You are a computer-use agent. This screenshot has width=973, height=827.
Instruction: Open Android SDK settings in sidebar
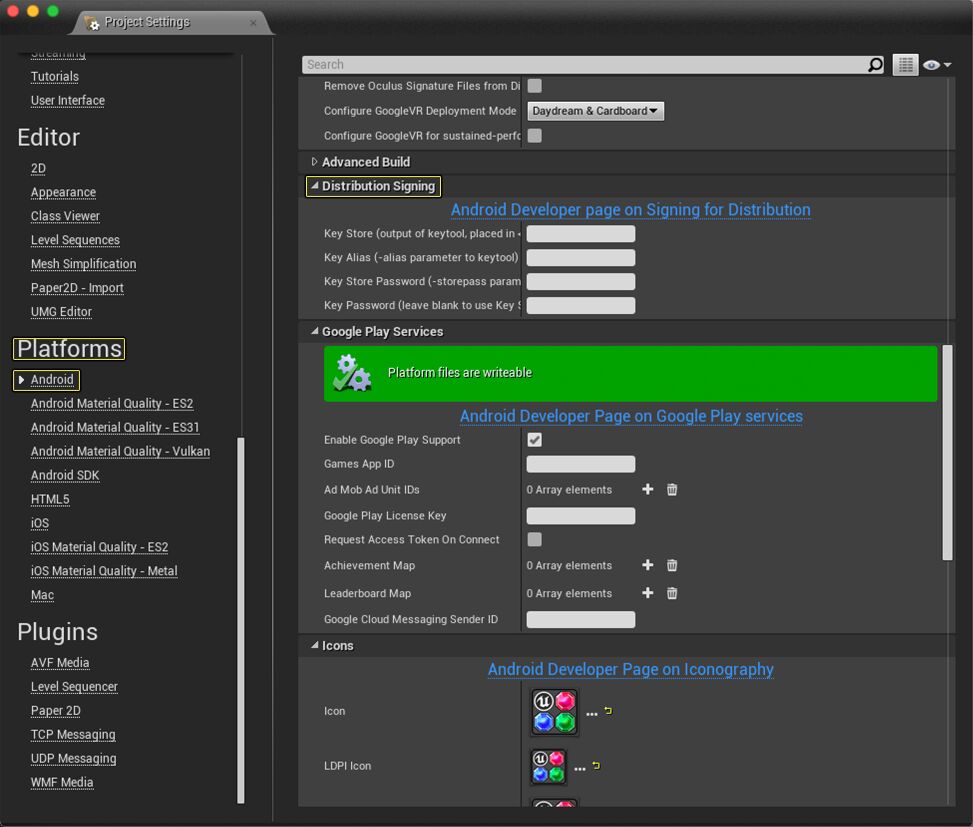[x=65, y=476]
